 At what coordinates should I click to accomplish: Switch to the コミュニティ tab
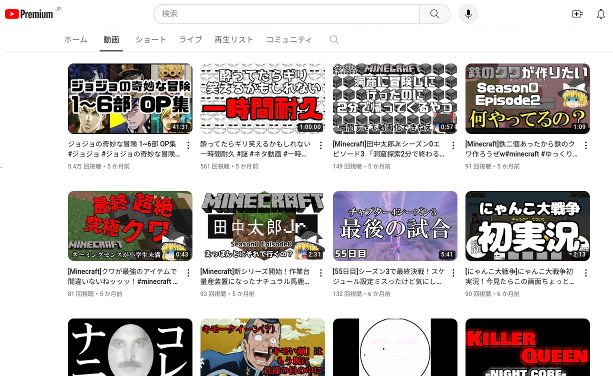point(289,39)
